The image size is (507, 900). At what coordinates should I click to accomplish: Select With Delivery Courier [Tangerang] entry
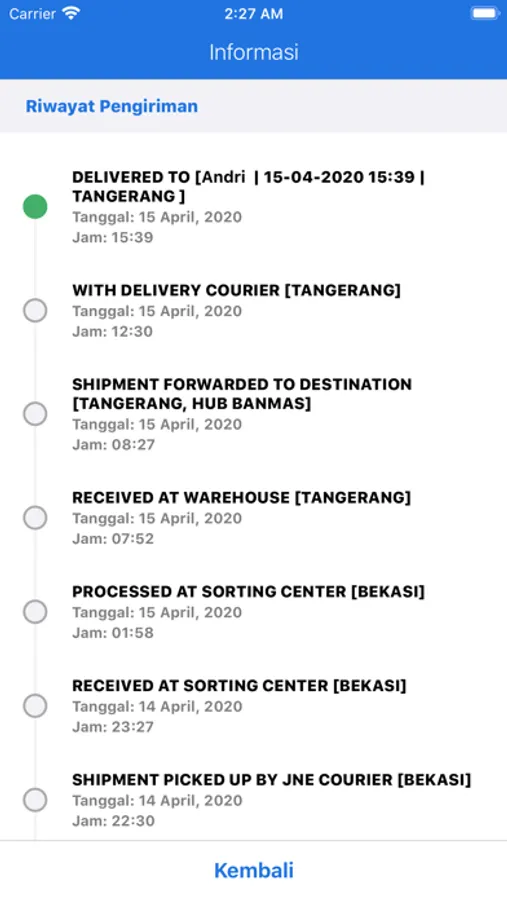(x=253, y=311)
